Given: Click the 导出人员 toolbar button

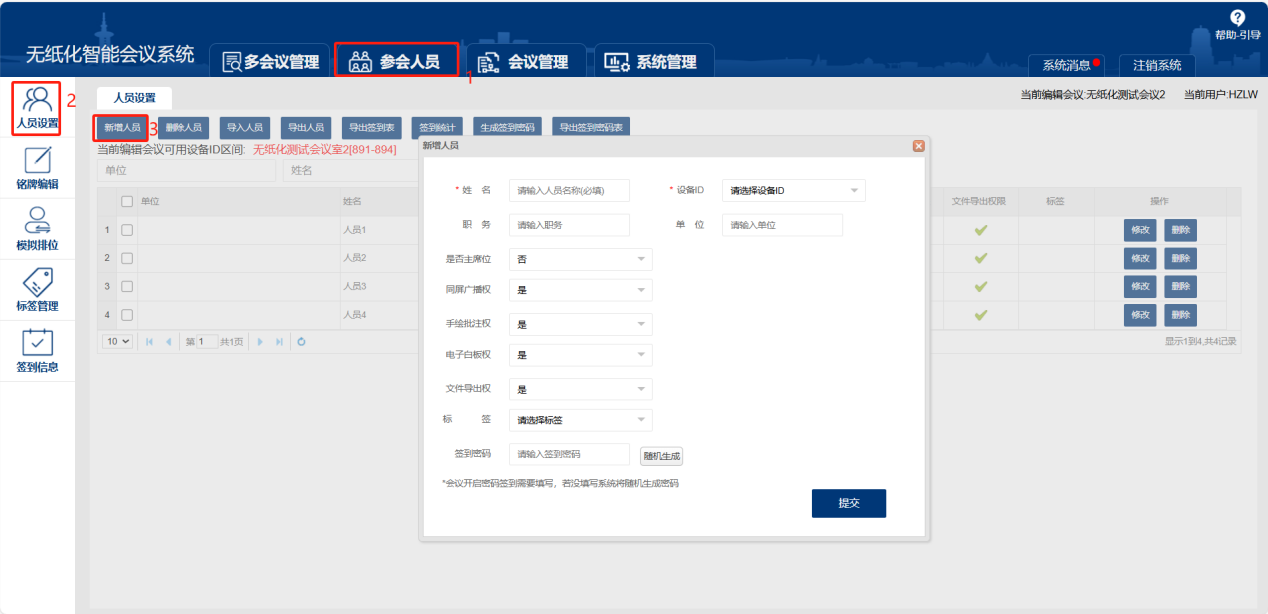Looking at the screenshot, I should point(306,128).
